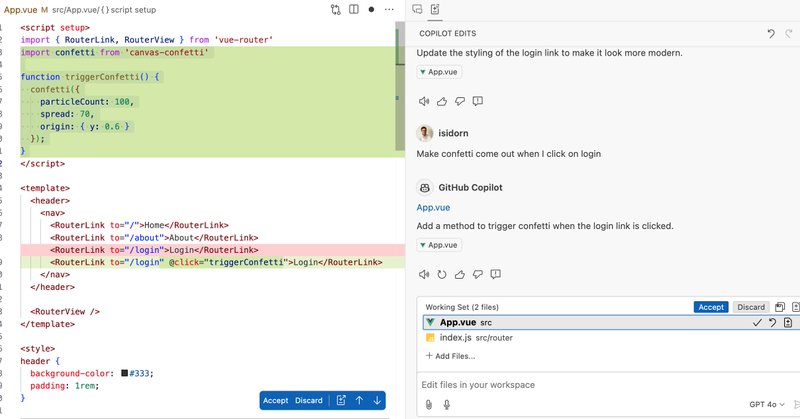Redo last edit in Copilot Edits header
Image resolution: width=800 pixels, height=419 pixels.
tap(789, 34)
